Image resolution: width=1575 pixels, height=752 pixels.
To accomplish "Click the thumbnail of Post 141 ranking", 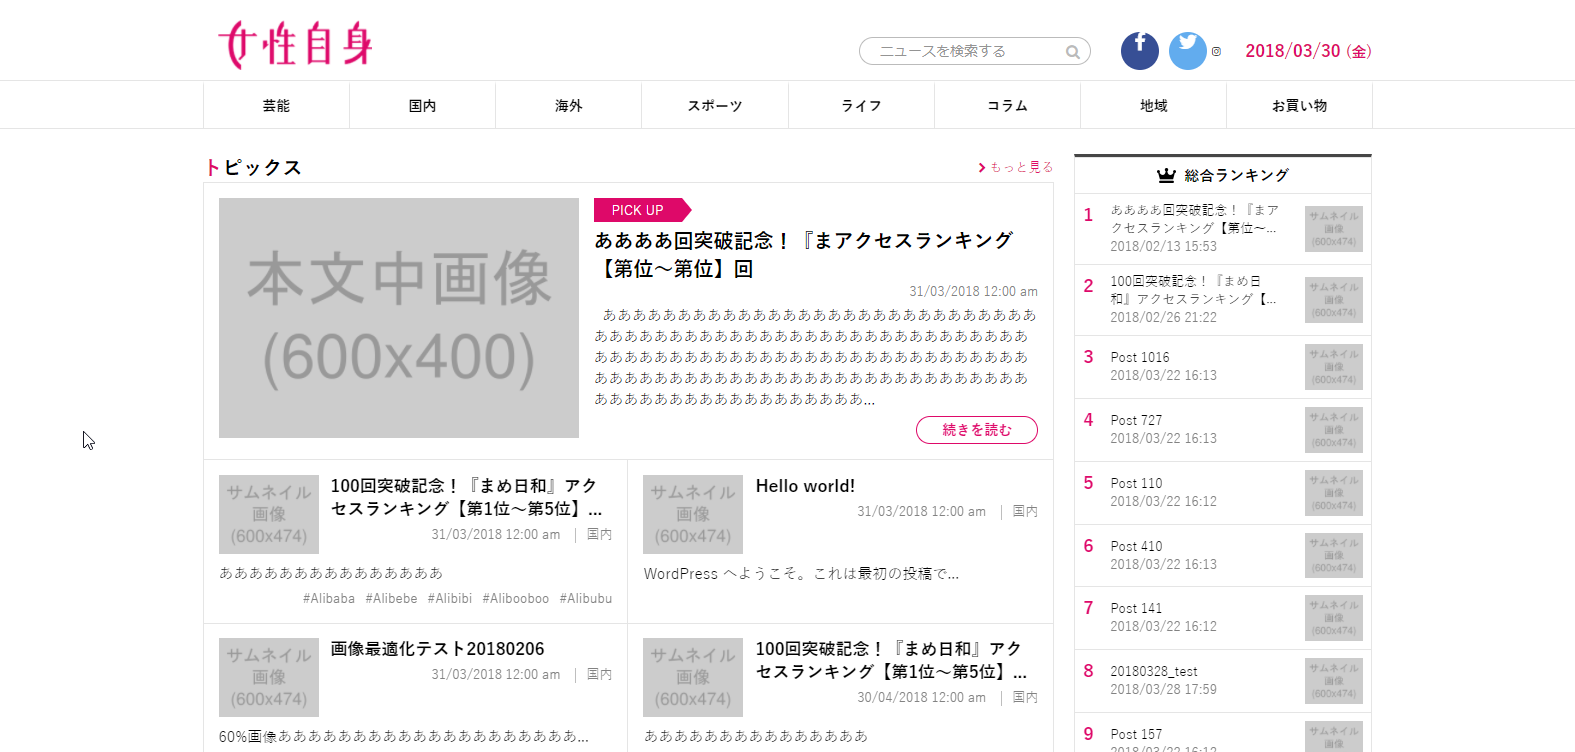I will pyautogui.click(x=1334, y=618).
